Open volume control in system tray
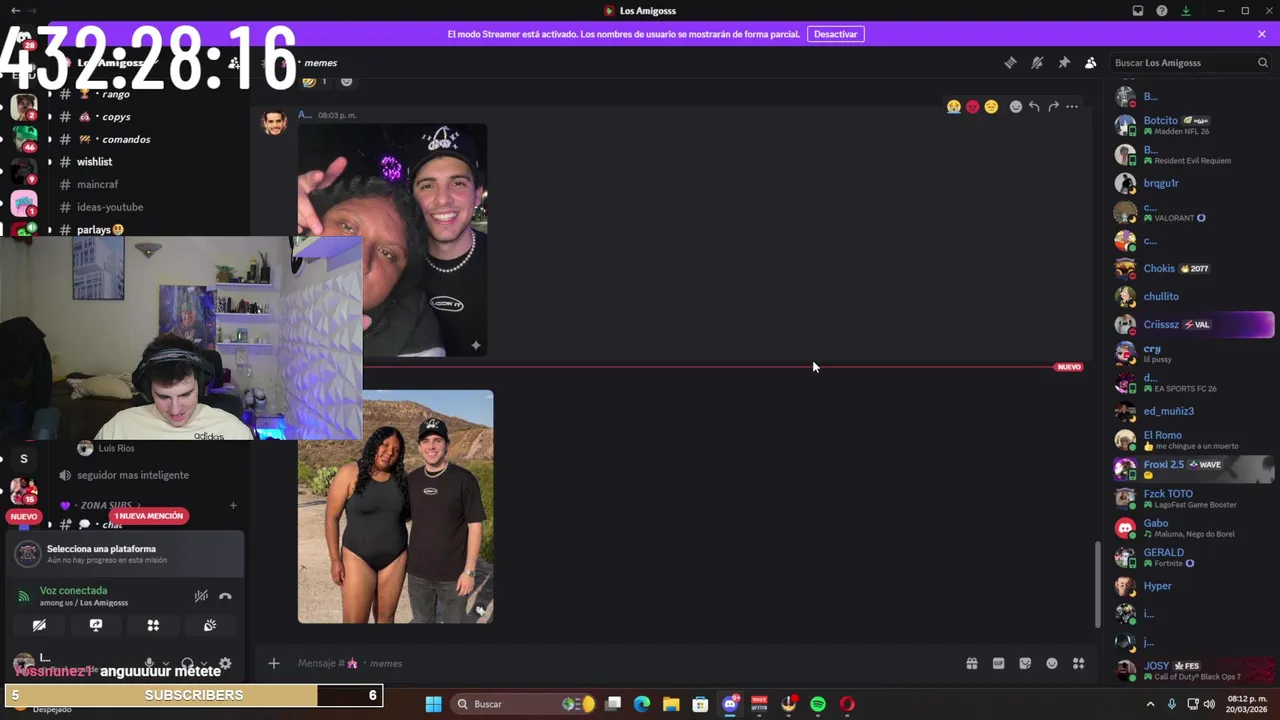 tap(1209, 704)
